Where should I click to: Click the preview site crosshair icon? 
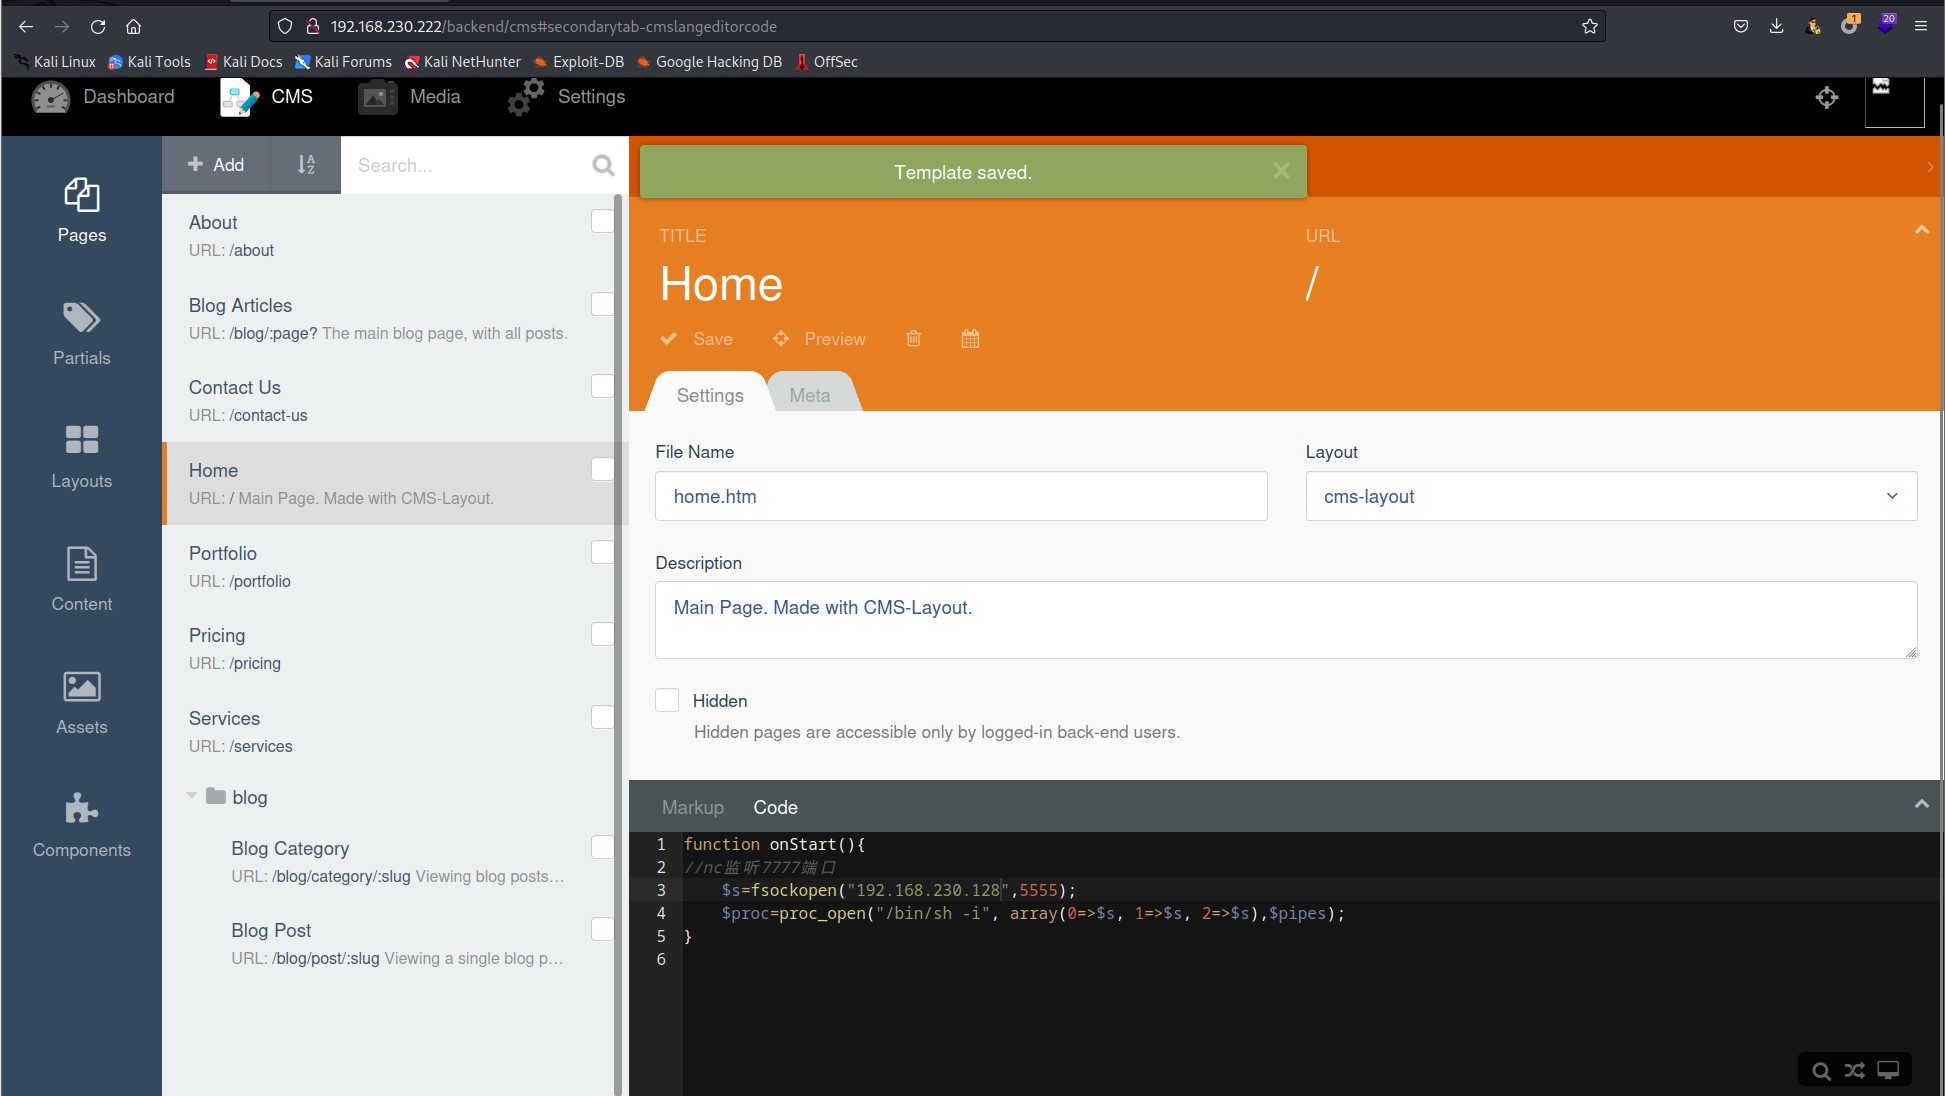[x=1826, y=97]
